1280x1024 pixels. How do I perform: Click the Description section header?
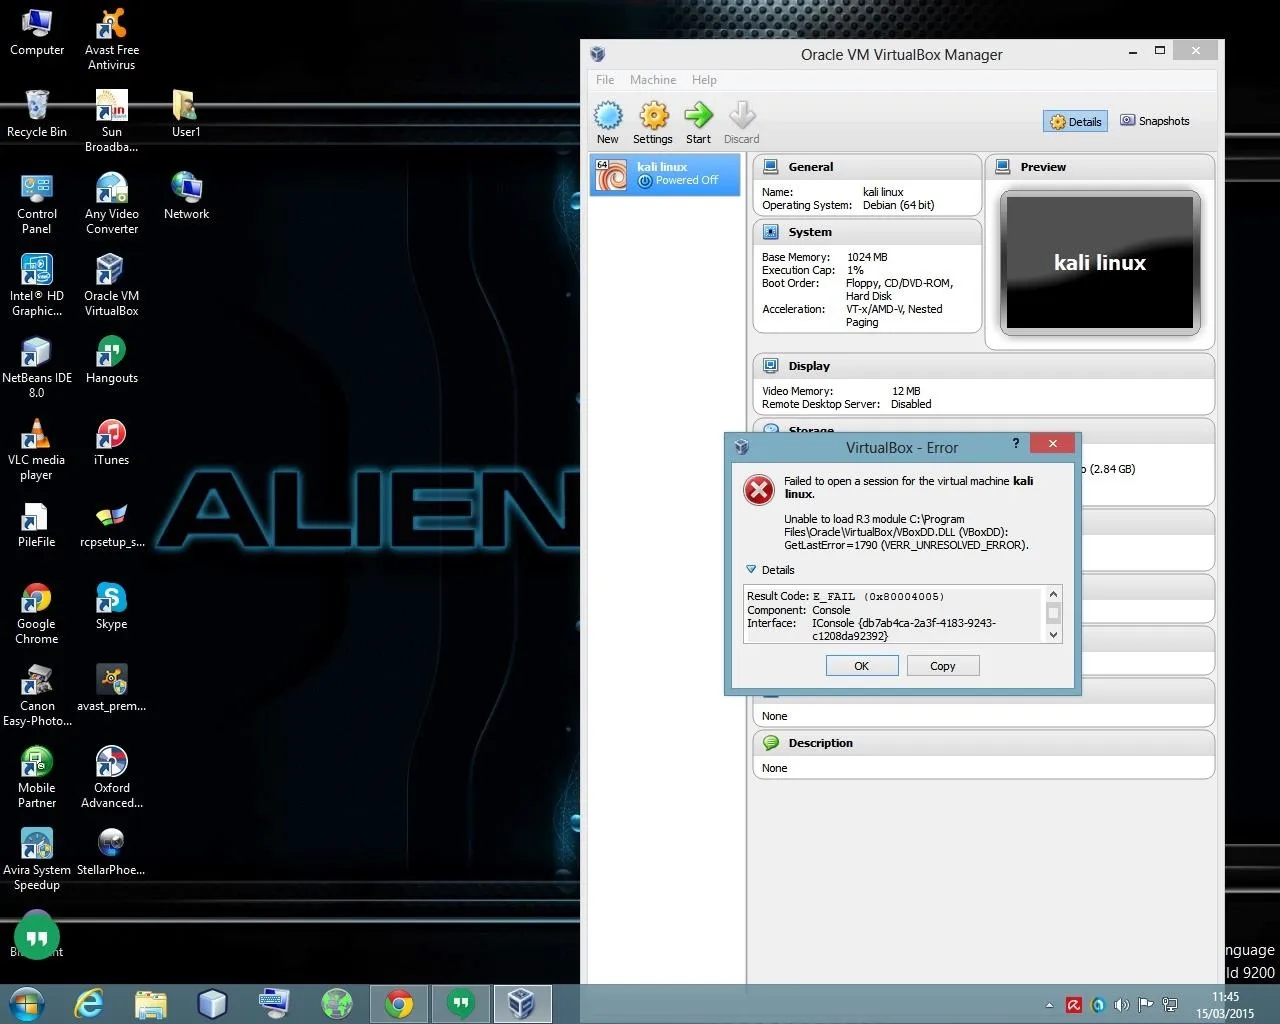coord(984,743)
